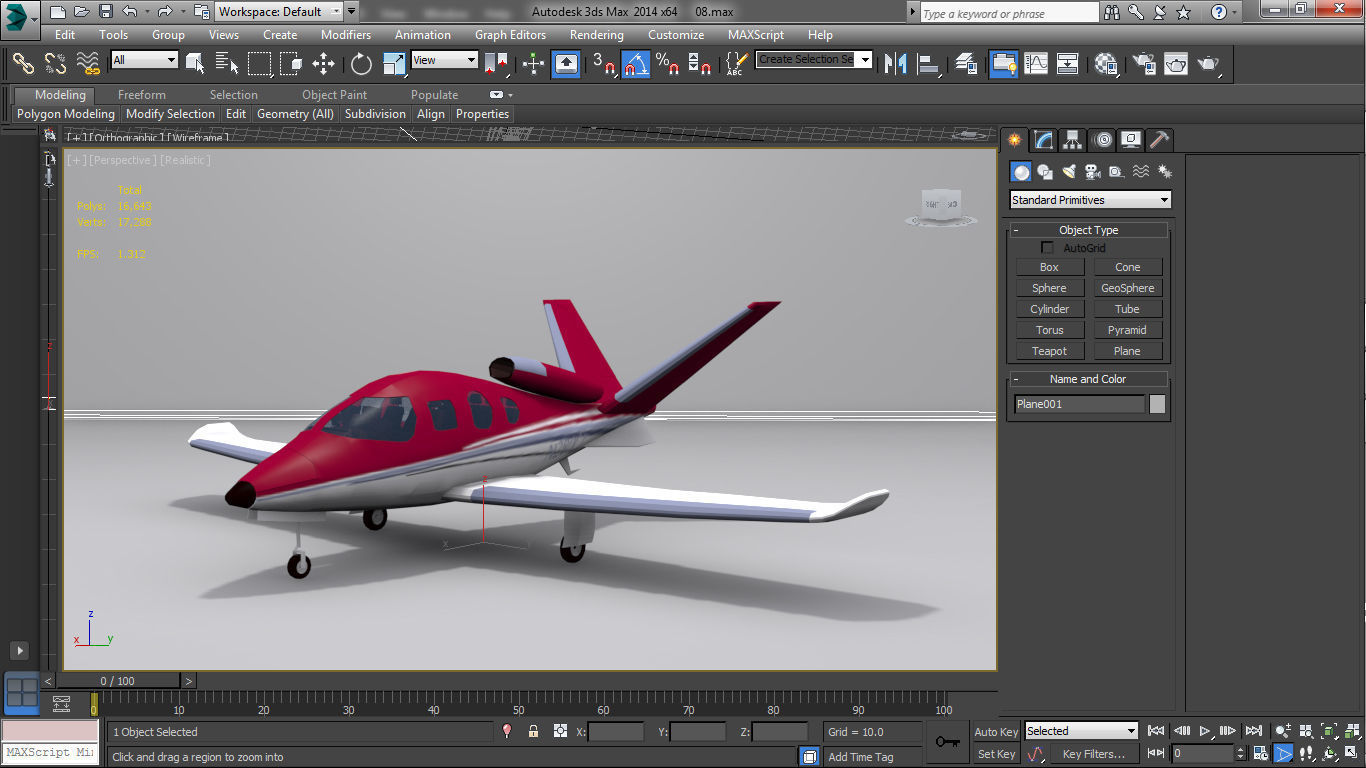
Task: Toggle the Graphite Modeling ribbon
Action: click(1003, 64)
